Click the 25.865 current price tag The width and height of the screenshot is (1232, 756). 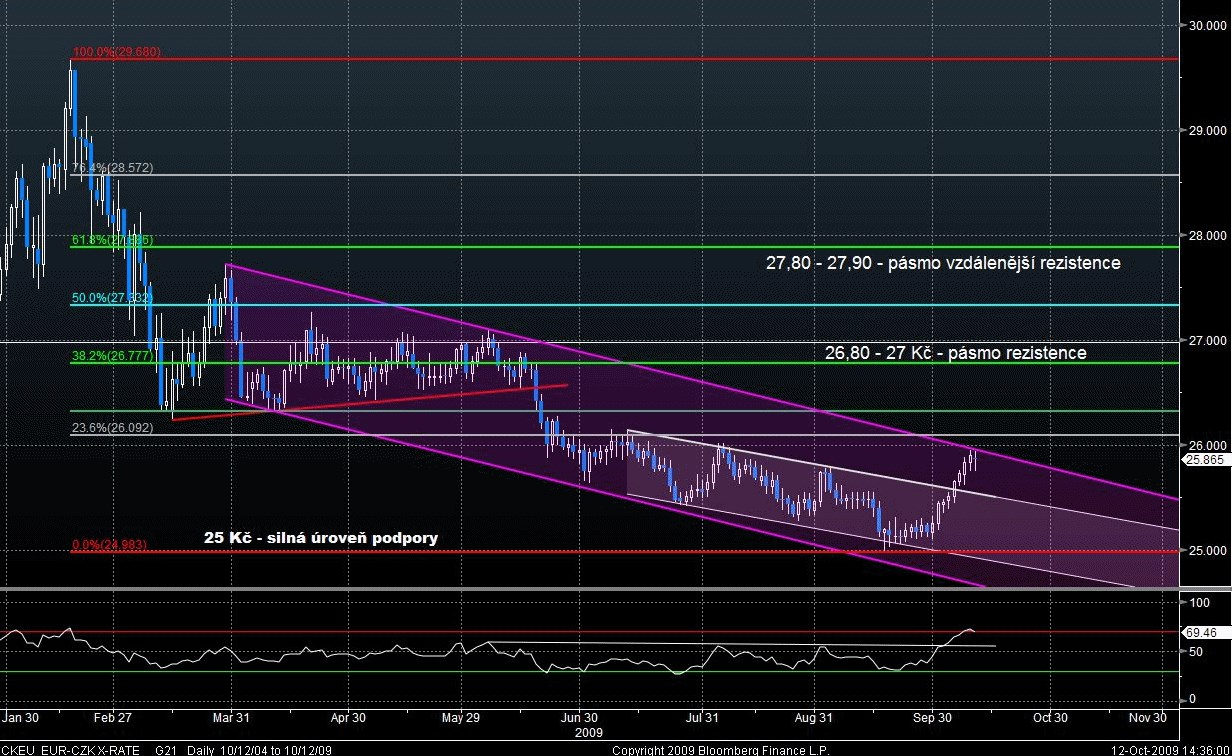tap(1203, 460)
